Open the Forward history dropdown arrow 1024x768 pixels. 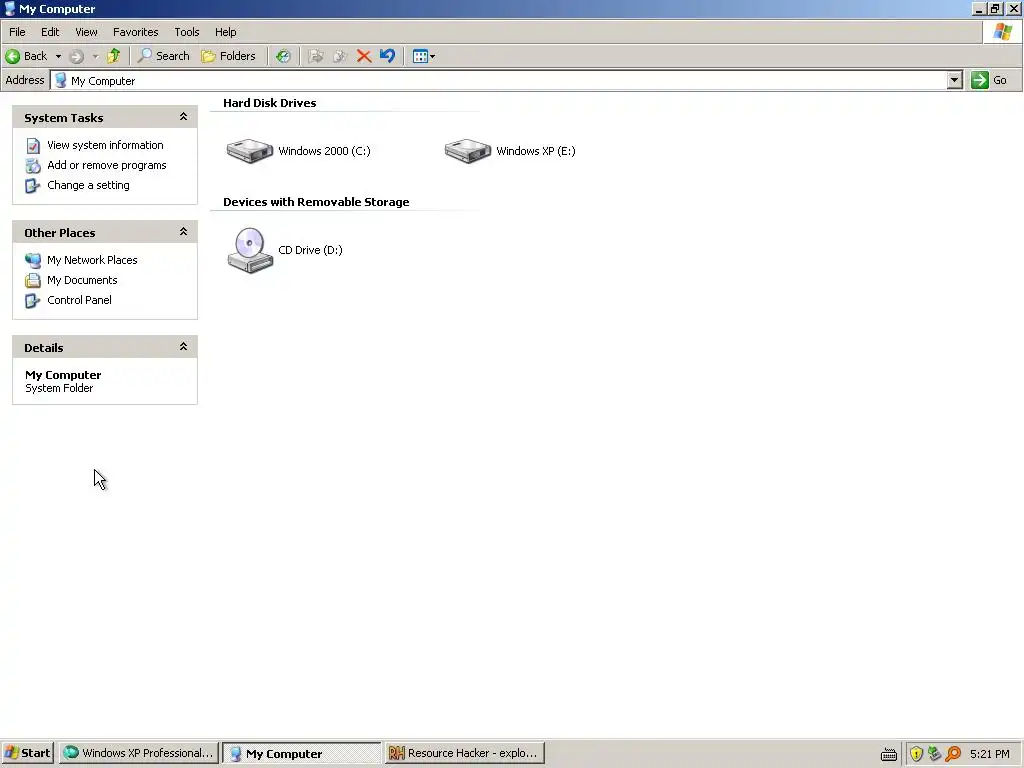click(x=95, y=57)
